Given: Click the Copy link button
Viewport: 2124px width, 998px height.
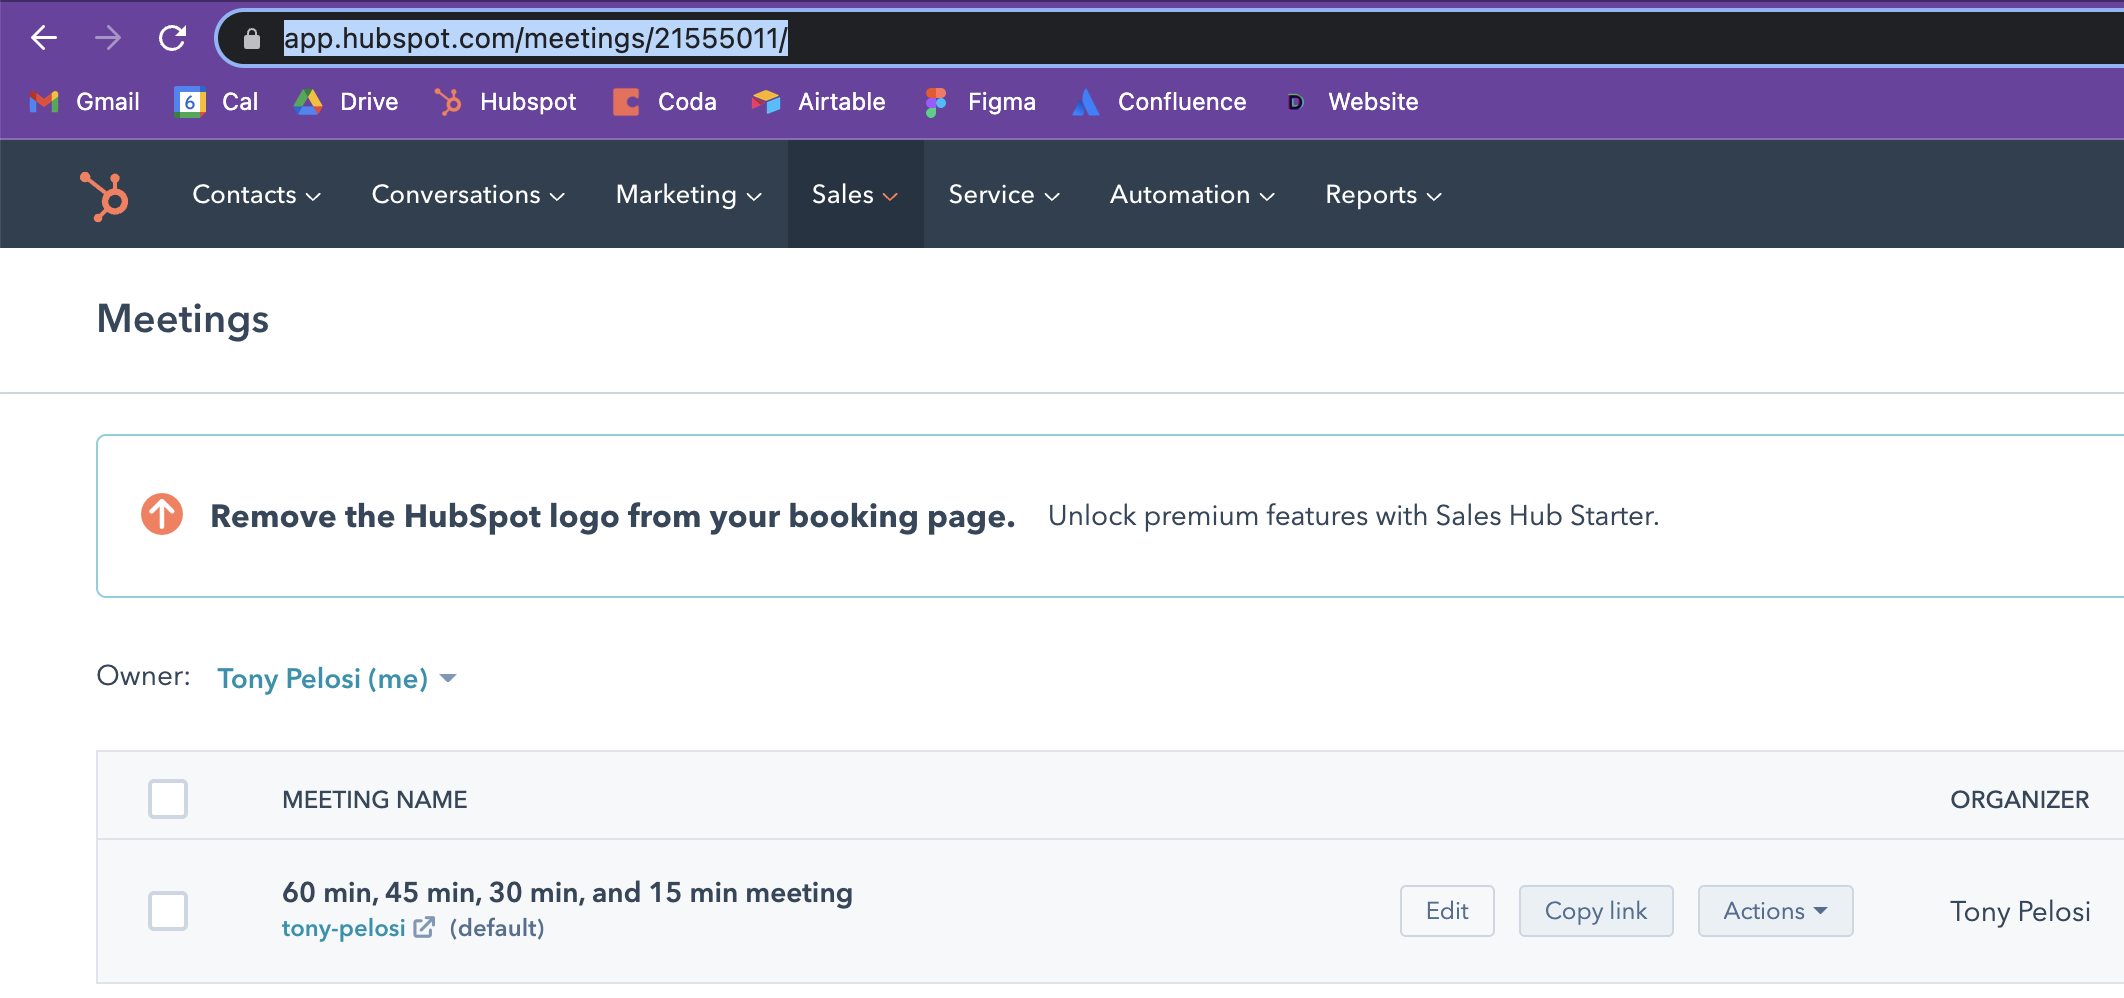Looking at the screenshot, I should [1596, 911].
